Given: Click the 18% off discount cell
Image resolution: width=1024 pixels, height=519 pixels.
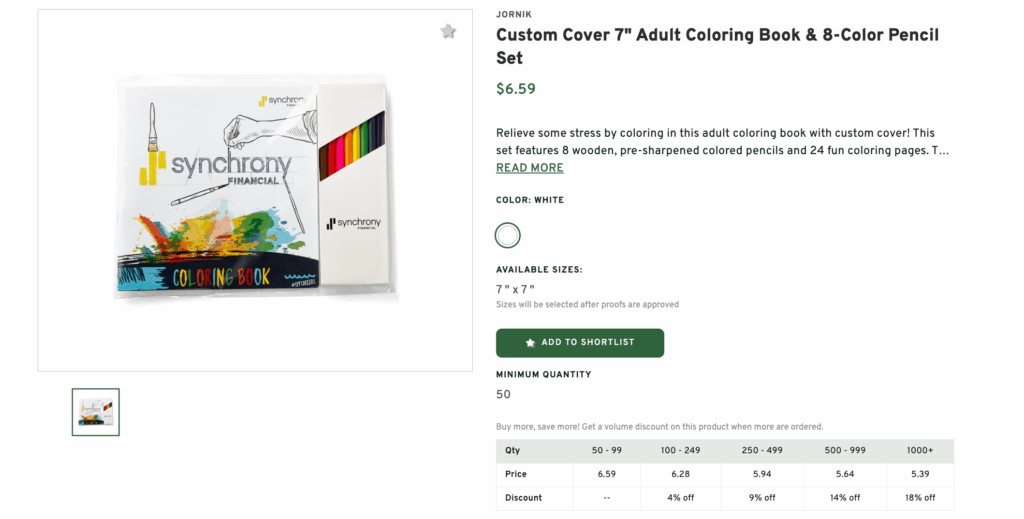Looking at the screenshot, I should (x=919, y=498).
